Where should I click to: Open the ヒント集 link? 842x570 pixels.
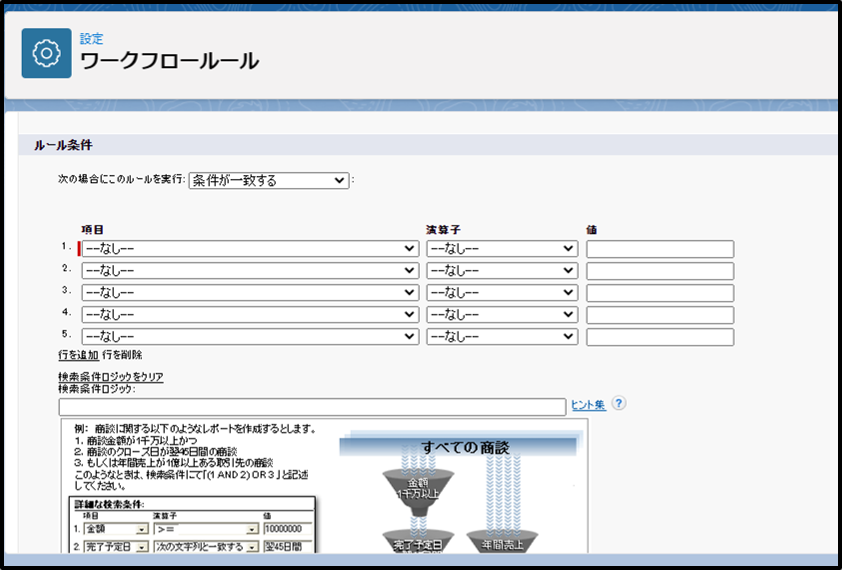tap(588, 405)
